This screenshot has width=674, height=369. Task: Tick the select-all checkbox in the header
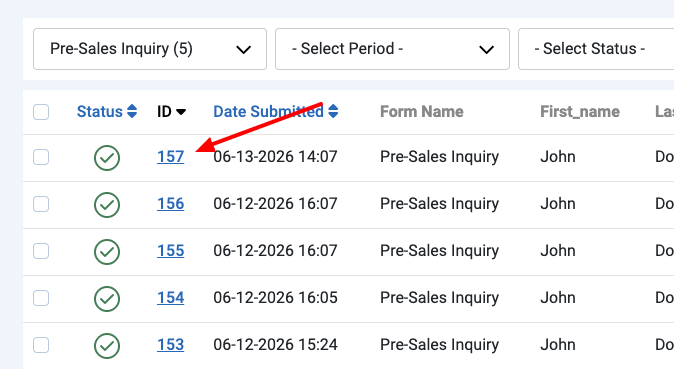coord(41,112)
